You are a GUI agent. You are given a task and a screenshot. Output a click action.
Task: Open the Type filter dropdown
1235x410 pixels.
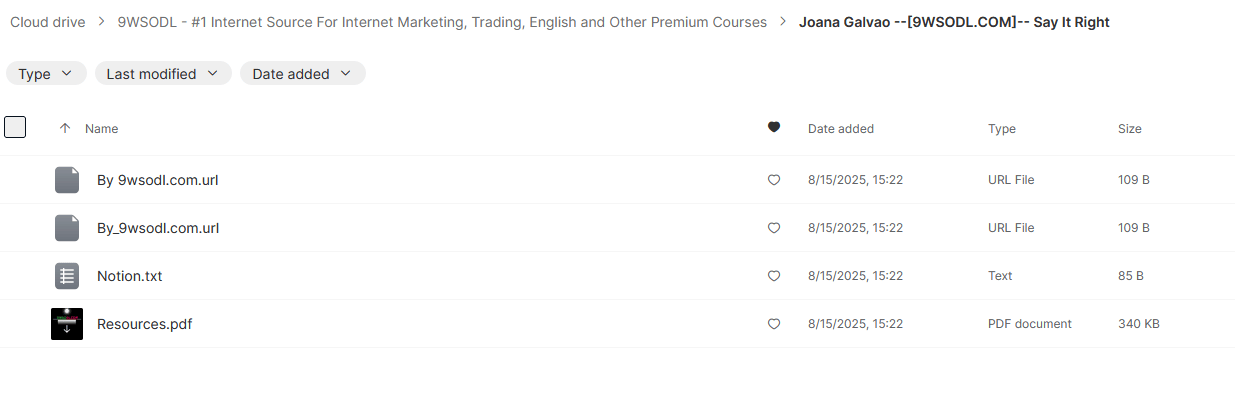point(45,73)
